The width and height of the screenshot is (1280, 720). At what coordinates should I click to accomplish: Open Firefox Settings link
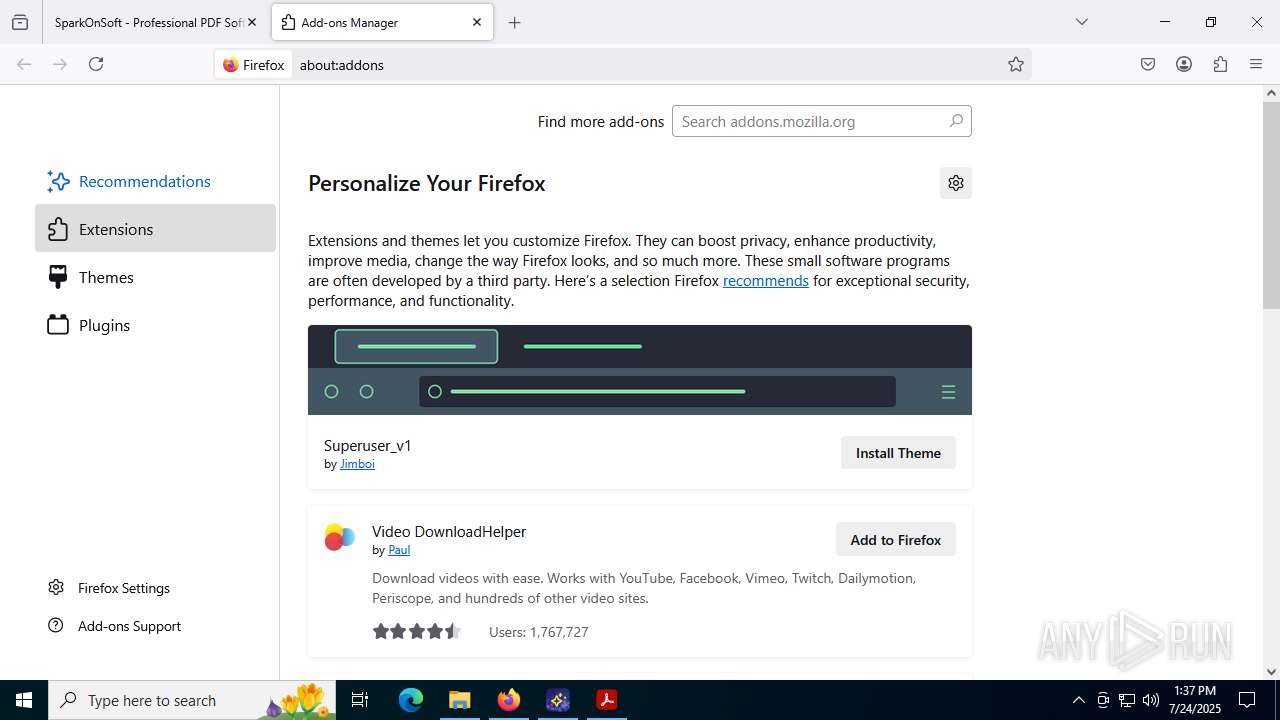click(x=124, y=588)
